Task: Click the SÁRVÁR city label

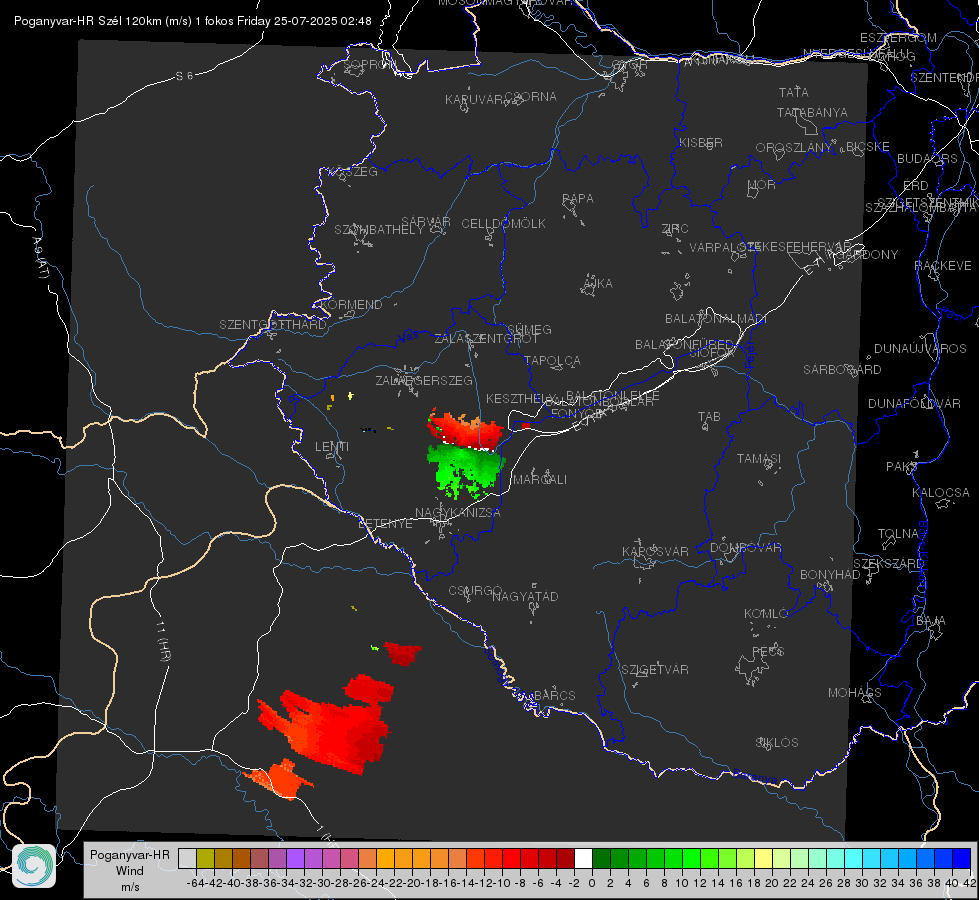Action: pyautogui.click(x=426, y=222)
